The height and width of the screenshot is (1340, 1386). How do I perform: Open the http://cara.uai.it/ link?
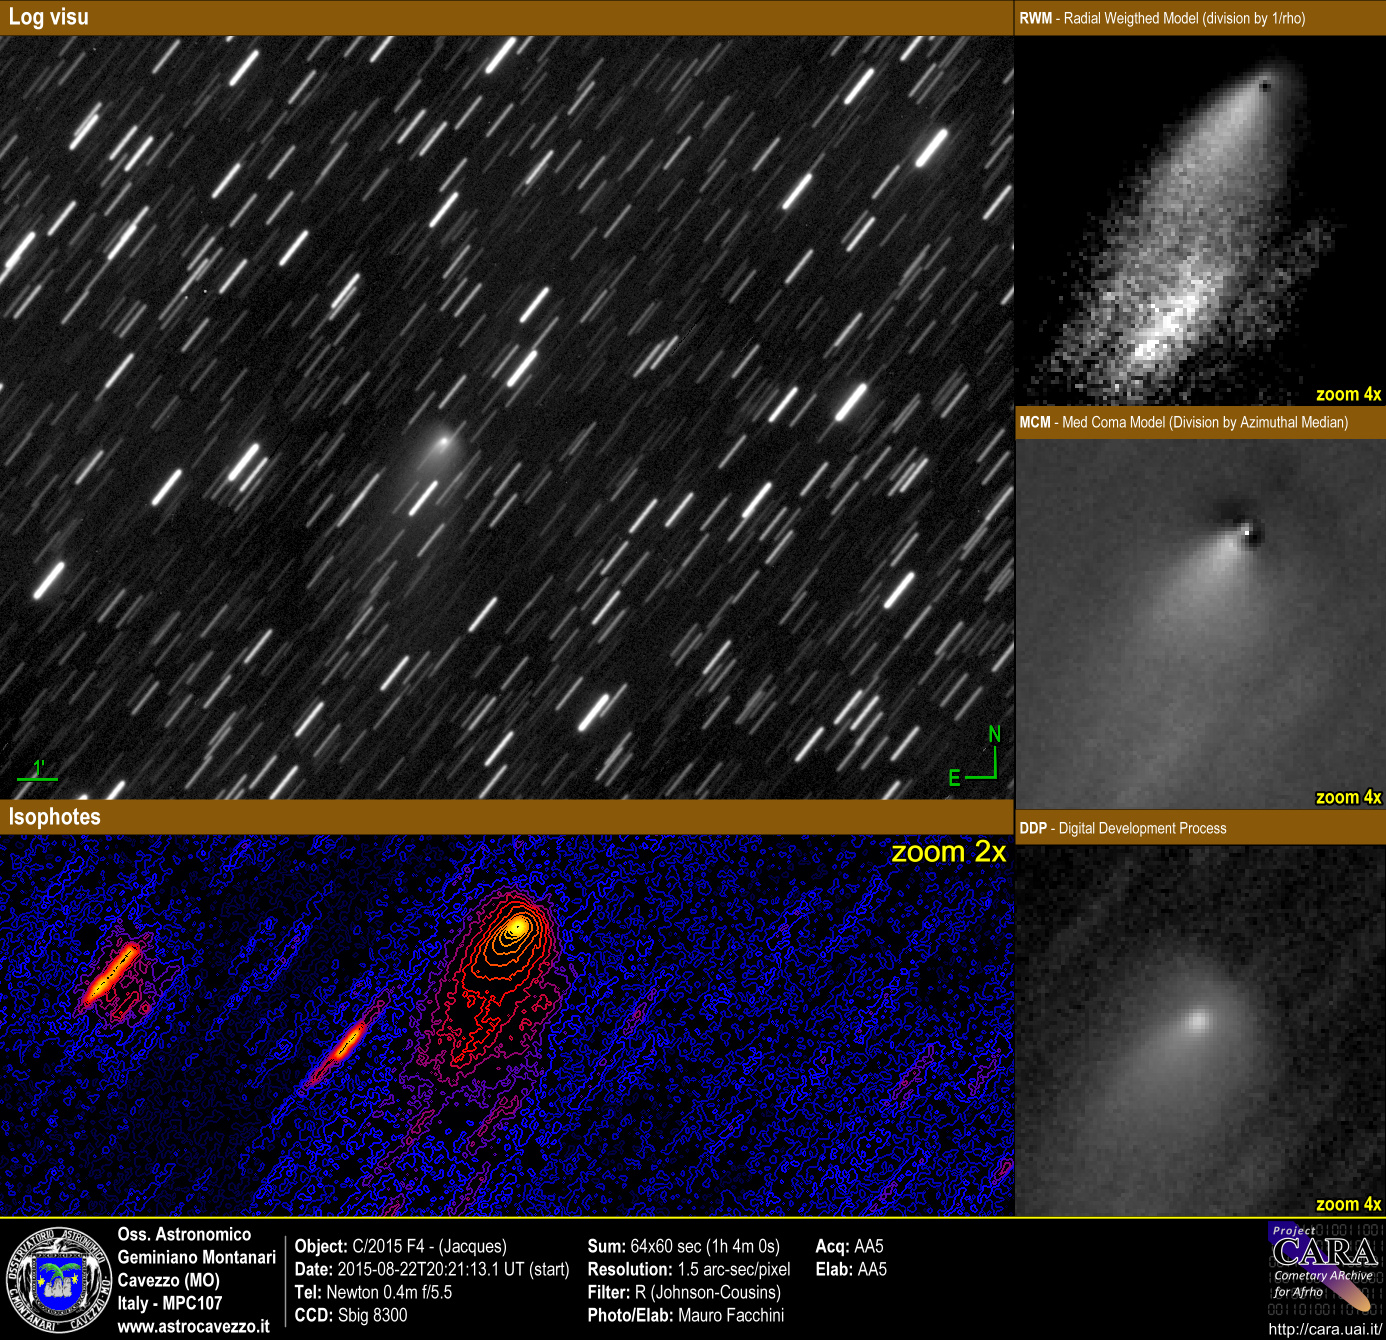click(x=1324, y=1329)
